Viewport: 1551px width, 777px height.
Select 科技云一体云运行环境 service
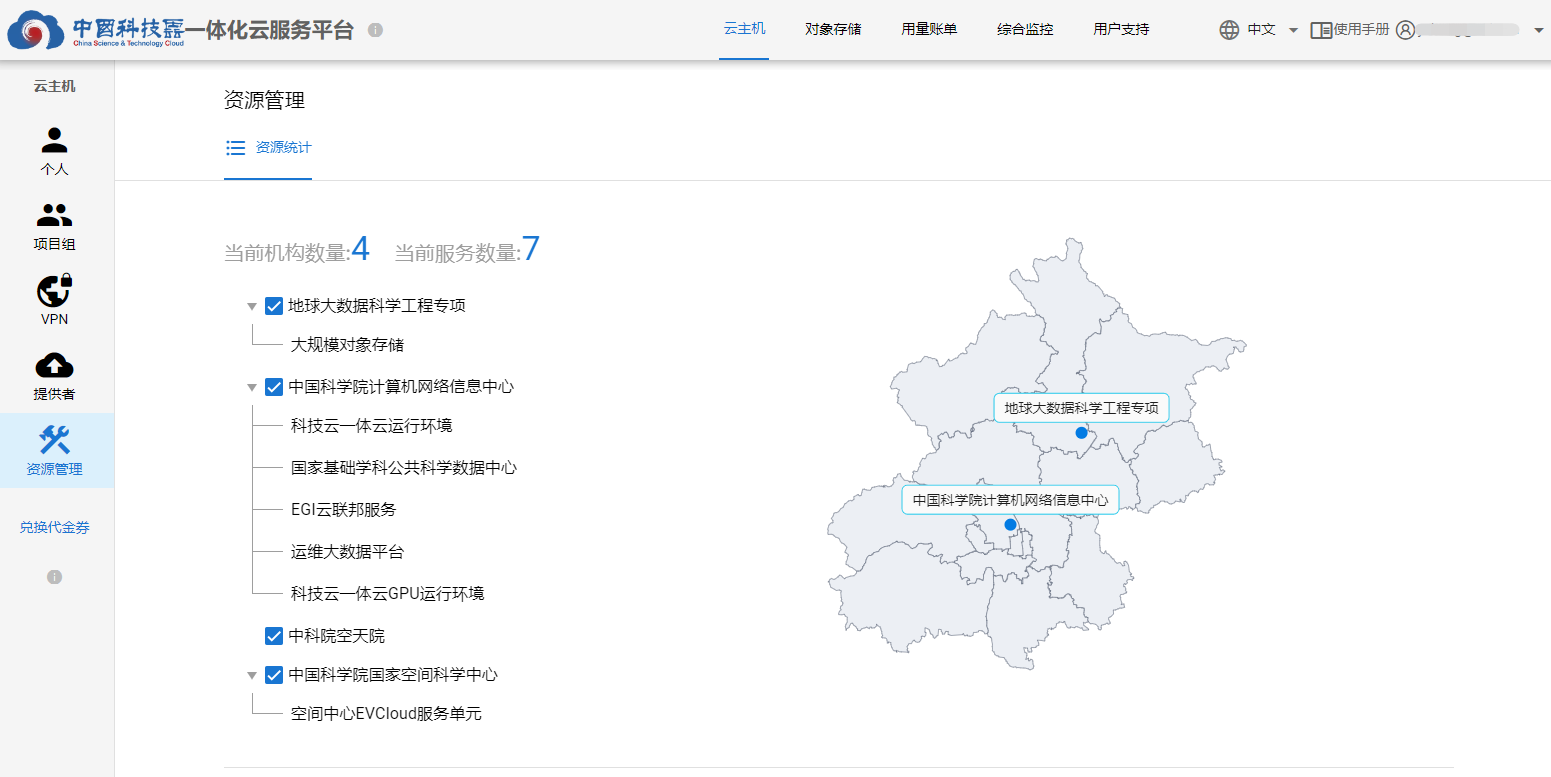tap(371, 426)
